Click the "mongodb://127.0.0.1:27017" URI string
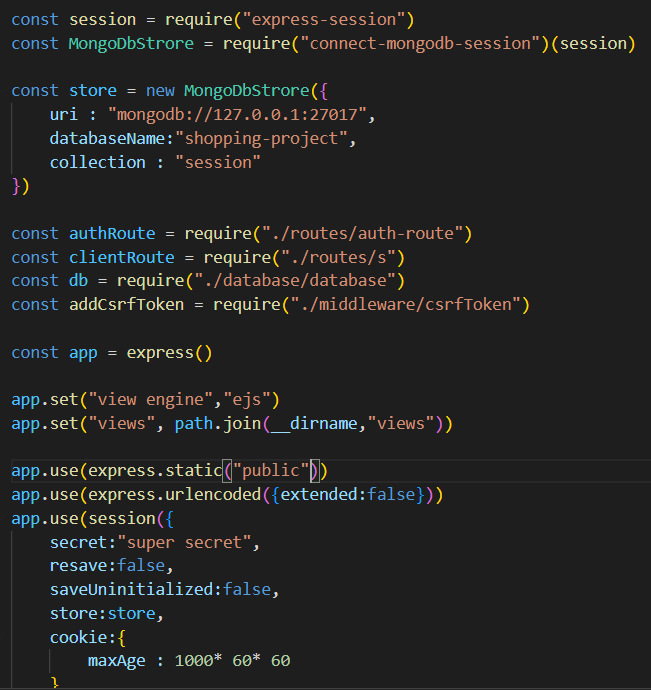This screenshot has height=690, width=651. (237, 115)
